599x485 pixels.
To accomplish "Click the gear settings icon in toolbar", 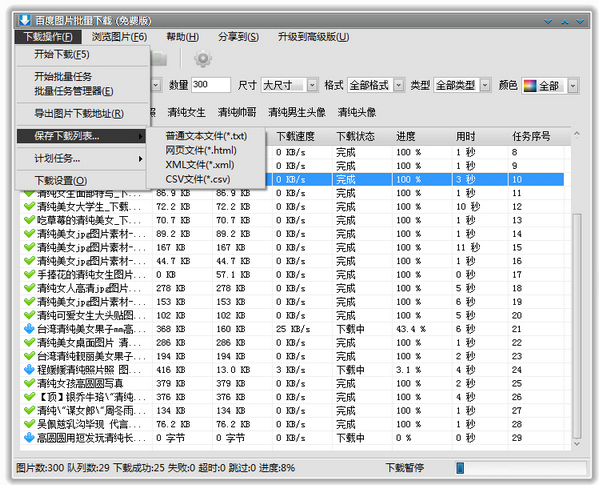I will coord(203,58).
